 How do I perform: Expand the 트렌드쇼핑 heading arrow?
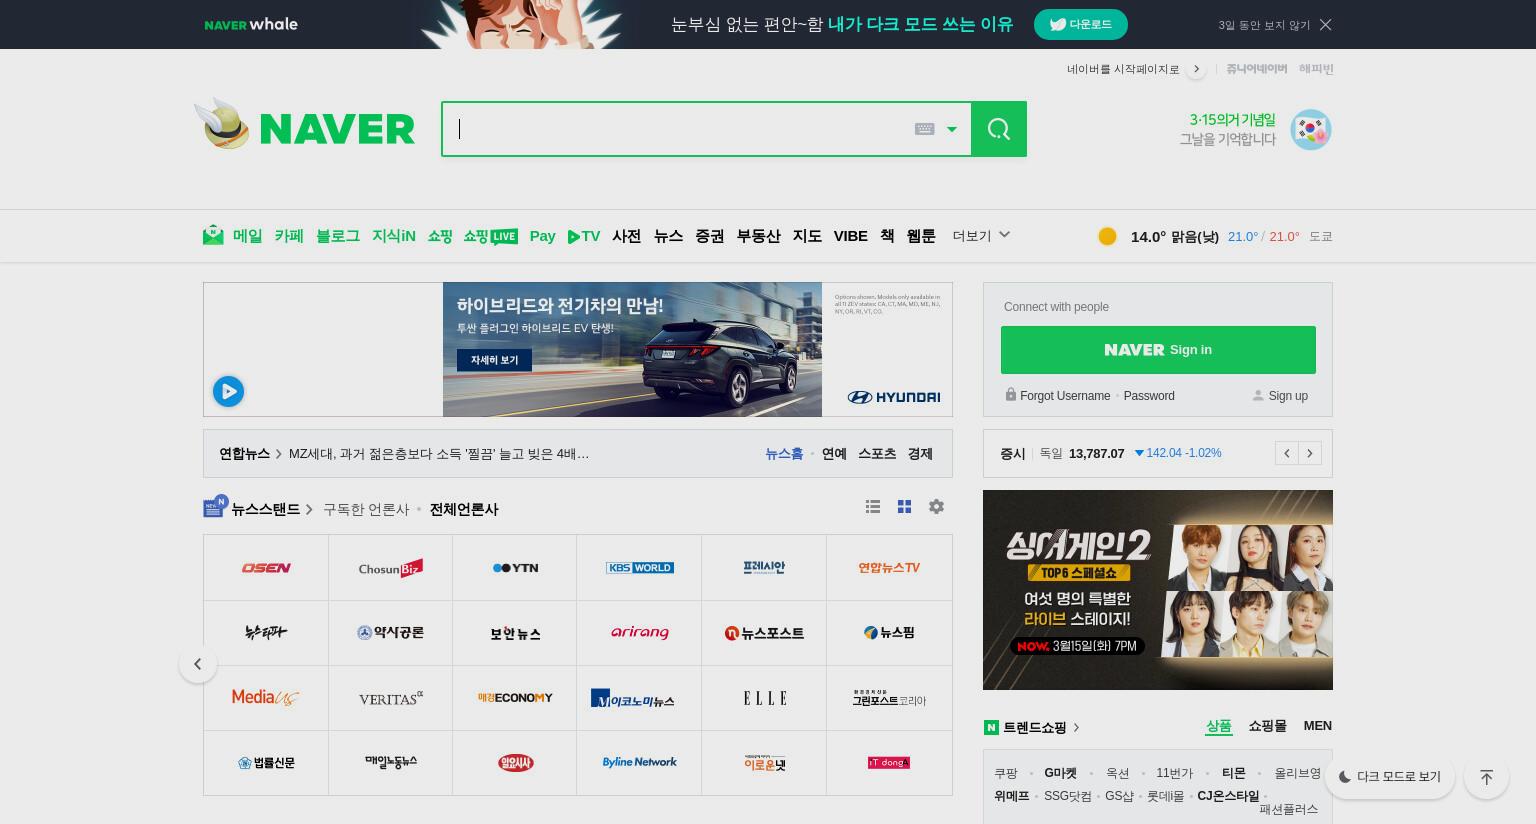click(1076, 727)
